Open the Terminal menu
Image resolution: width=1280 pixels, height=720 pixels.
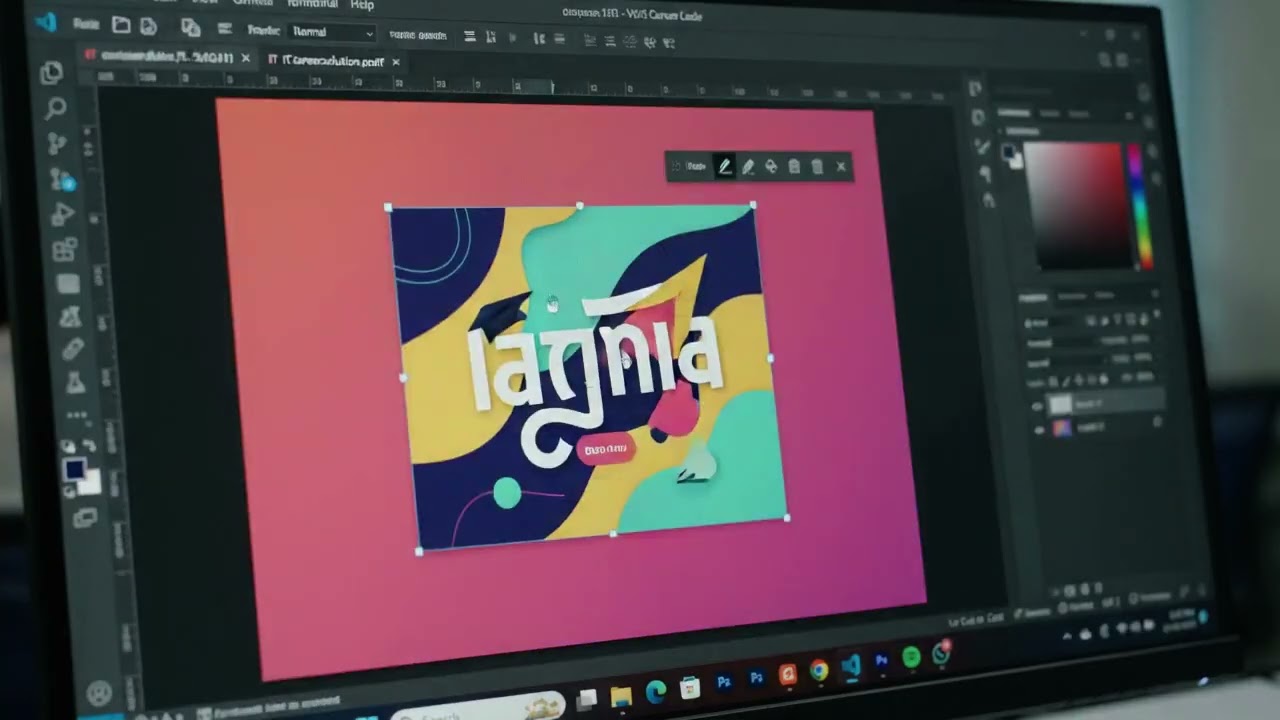pyautogui.click(x=312, y=4)
